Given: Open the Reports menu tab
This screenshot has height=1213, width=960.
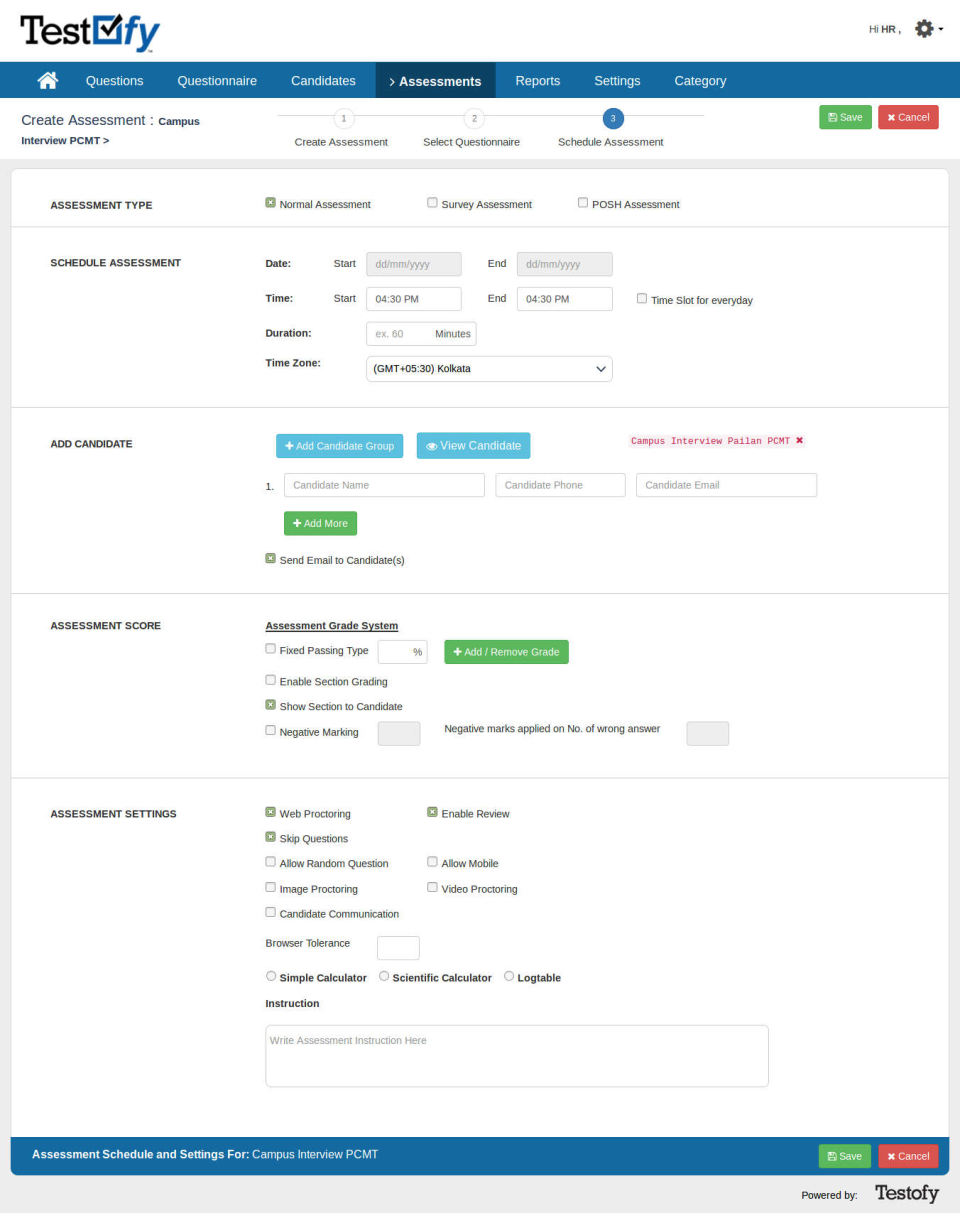Looking at the screenshot, I should click(x=537, y=81).
